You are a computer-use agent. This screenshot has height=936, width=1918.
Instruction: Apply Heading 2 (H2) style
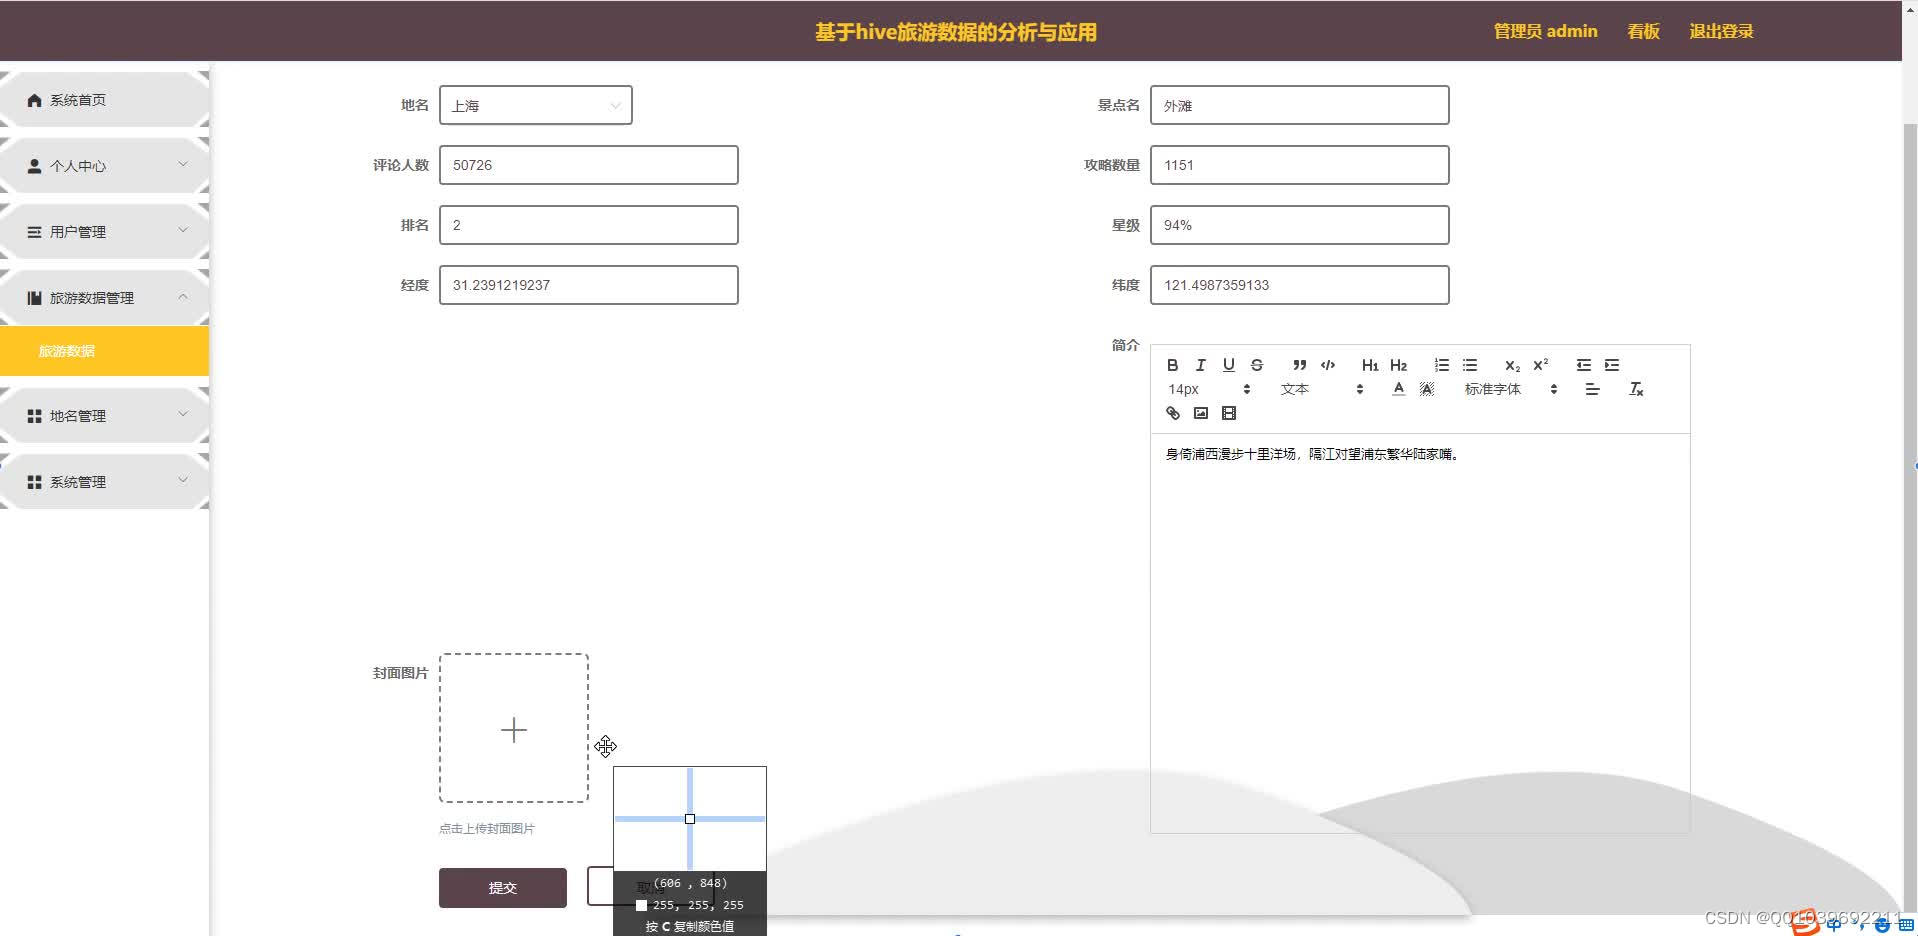click(1398, 365)
